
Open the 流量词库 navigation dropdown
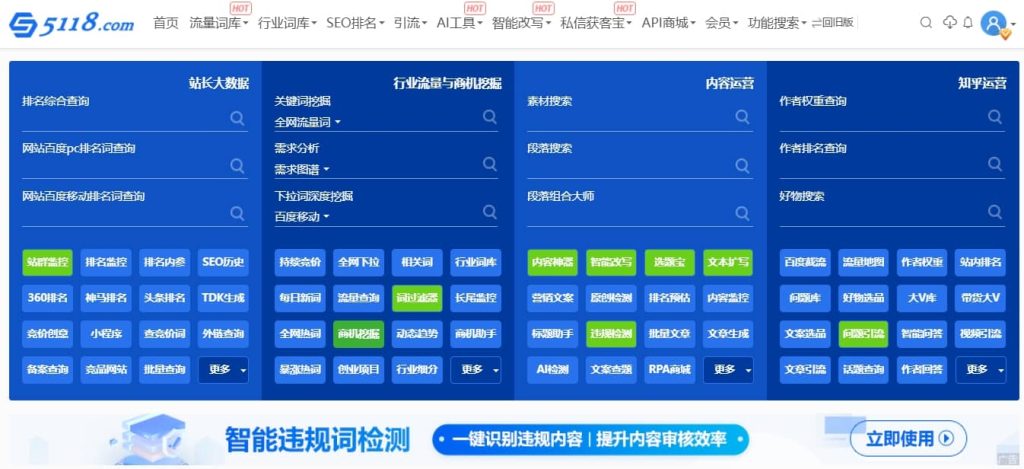pos(219,24)
